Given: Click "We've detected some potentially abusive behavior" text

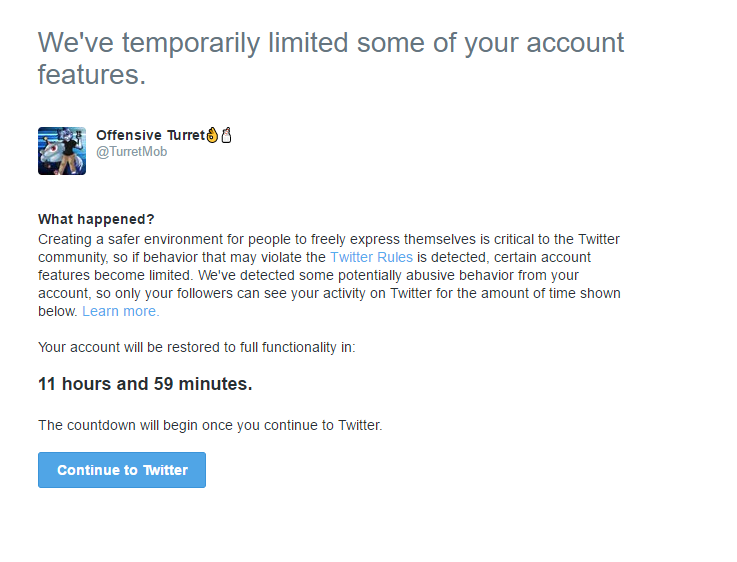Looking at the screenshot, I should point(370,275).
